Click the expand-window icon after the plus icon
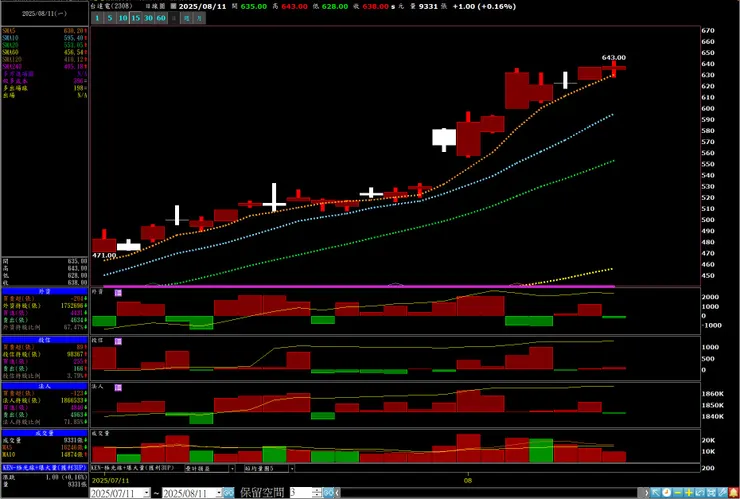The height and width of the screenshot is (499, 740). pos(699,493)
